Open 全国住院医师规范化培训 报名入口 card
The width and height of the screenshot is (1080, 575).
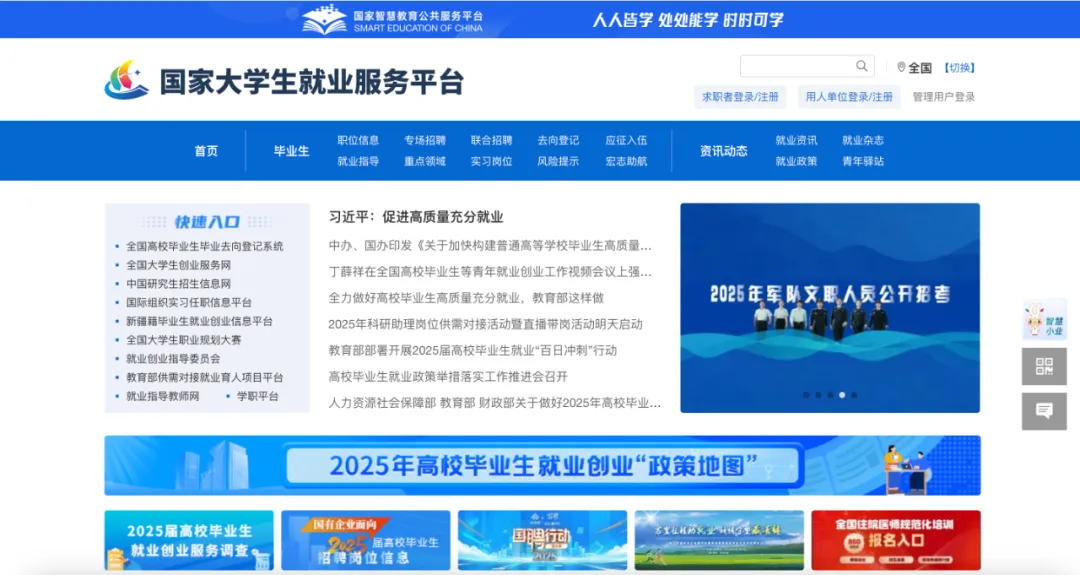896,541
